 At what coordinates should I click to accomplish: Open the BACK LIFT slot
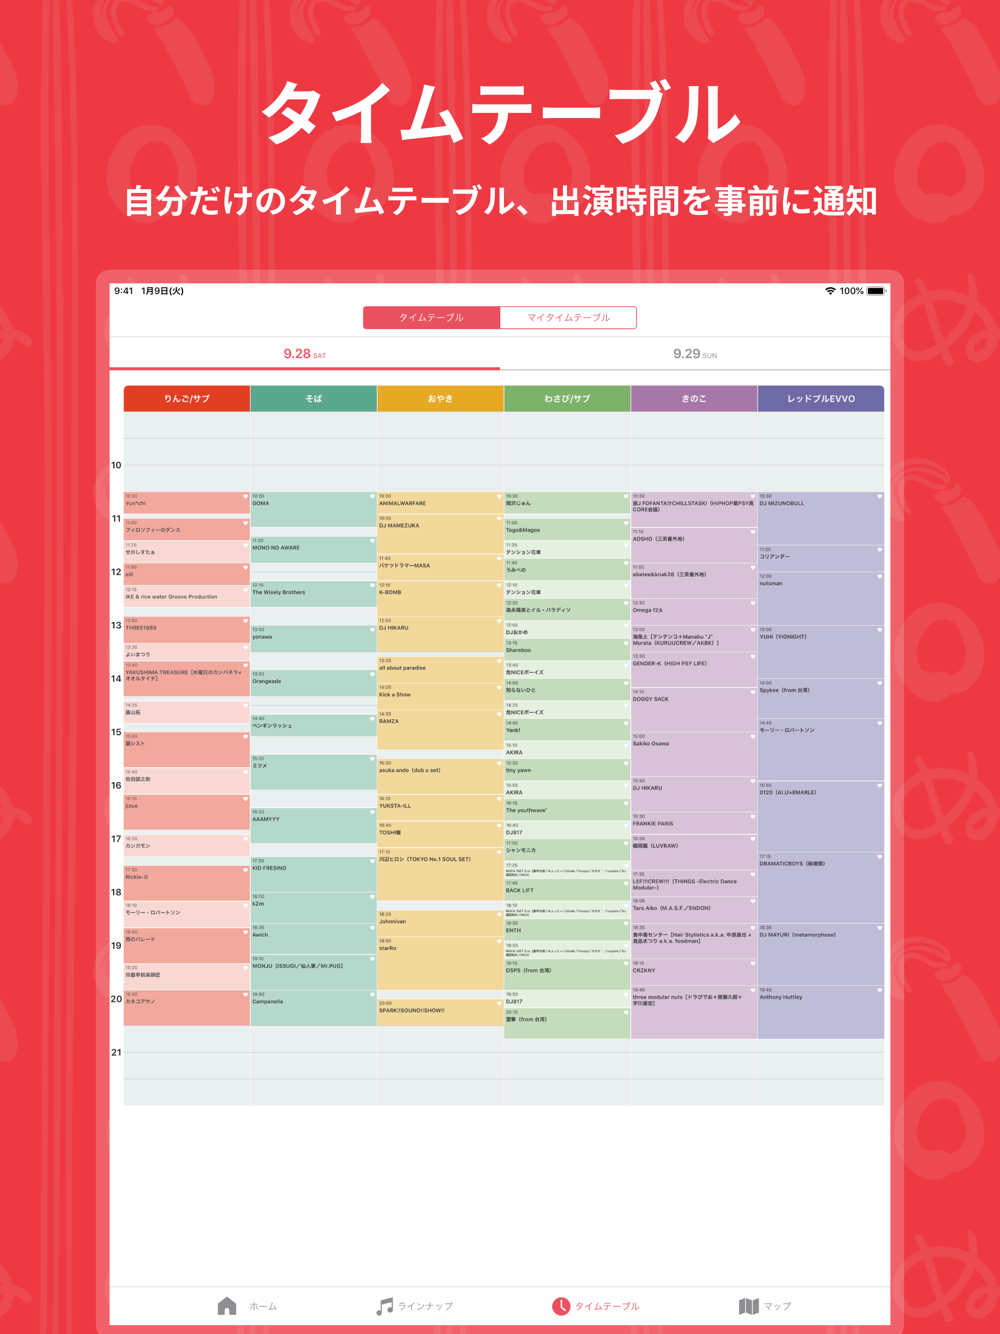(567, 888)
